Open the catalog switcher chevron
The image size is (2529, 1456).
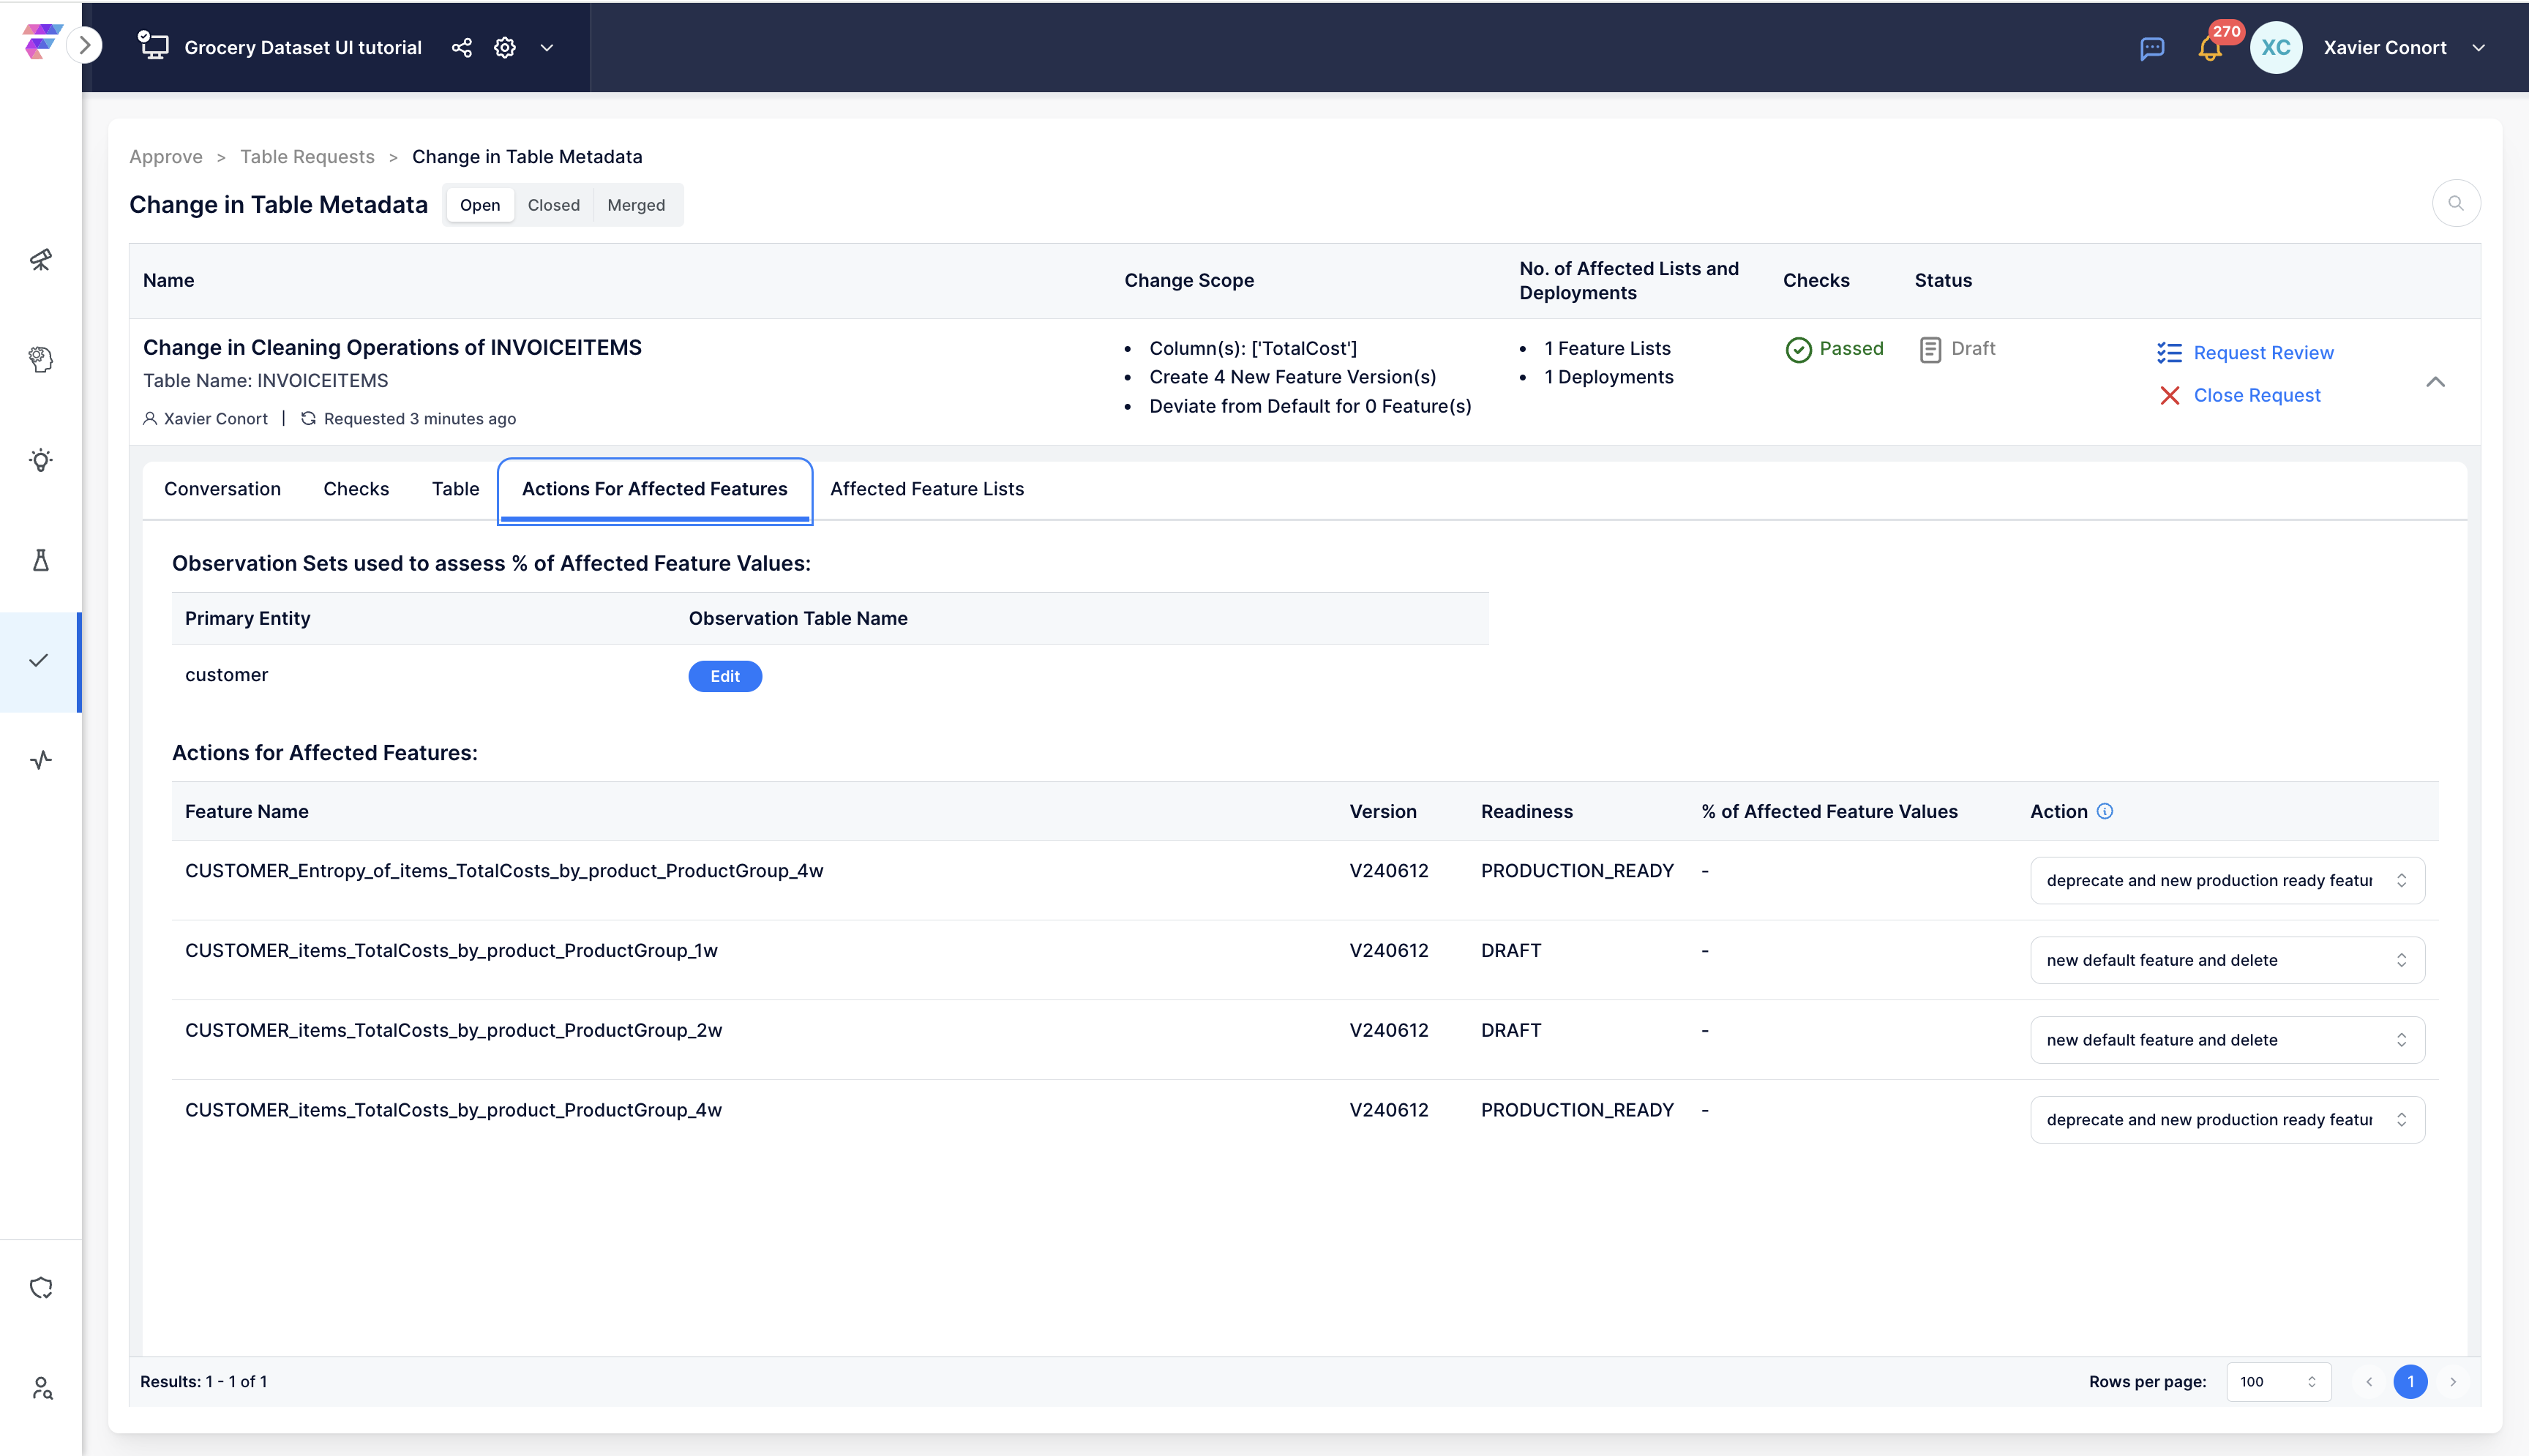coord(547,47)
